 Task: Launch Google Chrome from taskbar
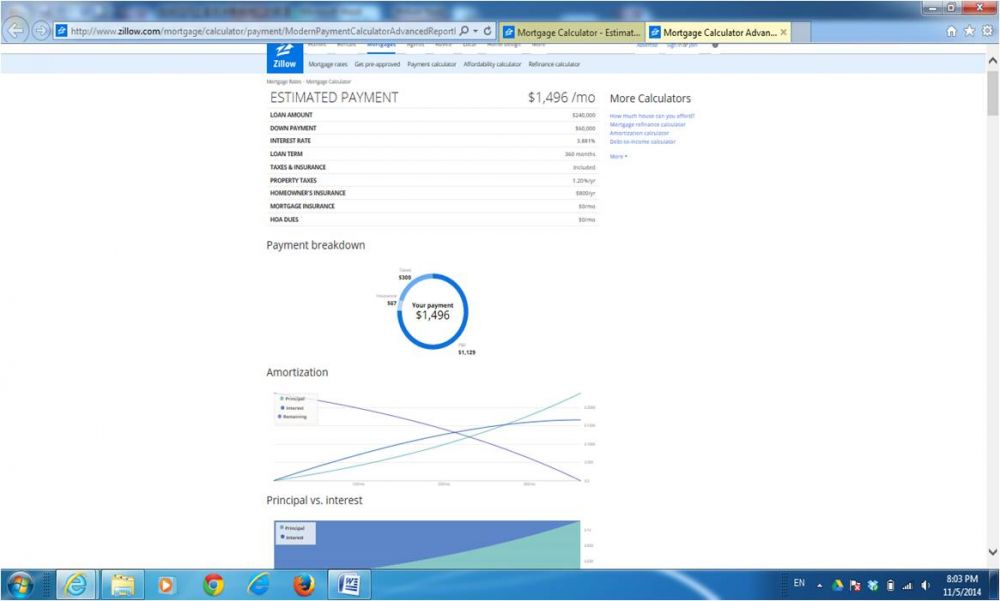click(213, 584)
